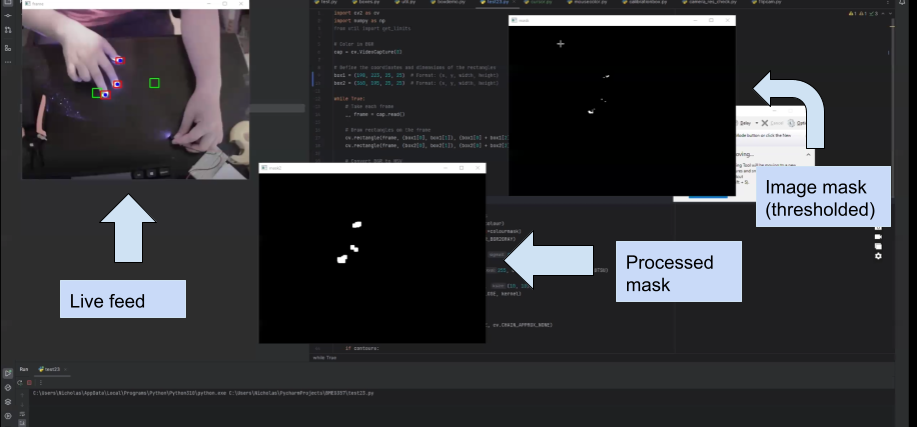Switch to the mousecolor.py editor tab
Image resolution: width=917 pixels, height=427 pixels.
[x=587, y=2]
